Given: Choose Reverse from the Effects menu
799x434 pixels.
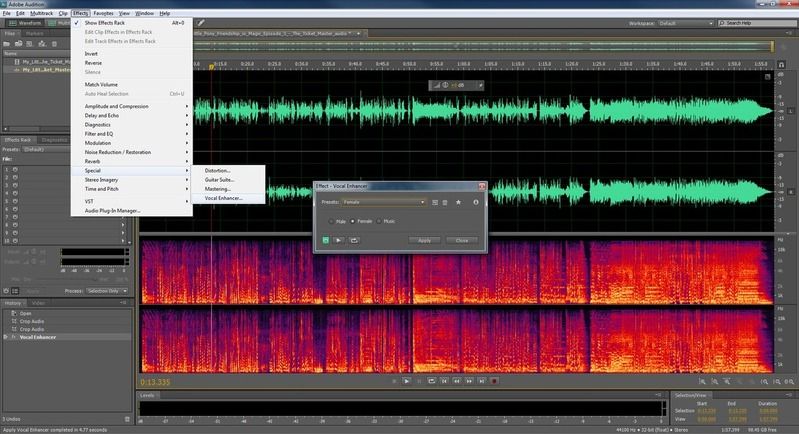Looking at the screenshot, I should pyautogui.click(x=131, y=63).
